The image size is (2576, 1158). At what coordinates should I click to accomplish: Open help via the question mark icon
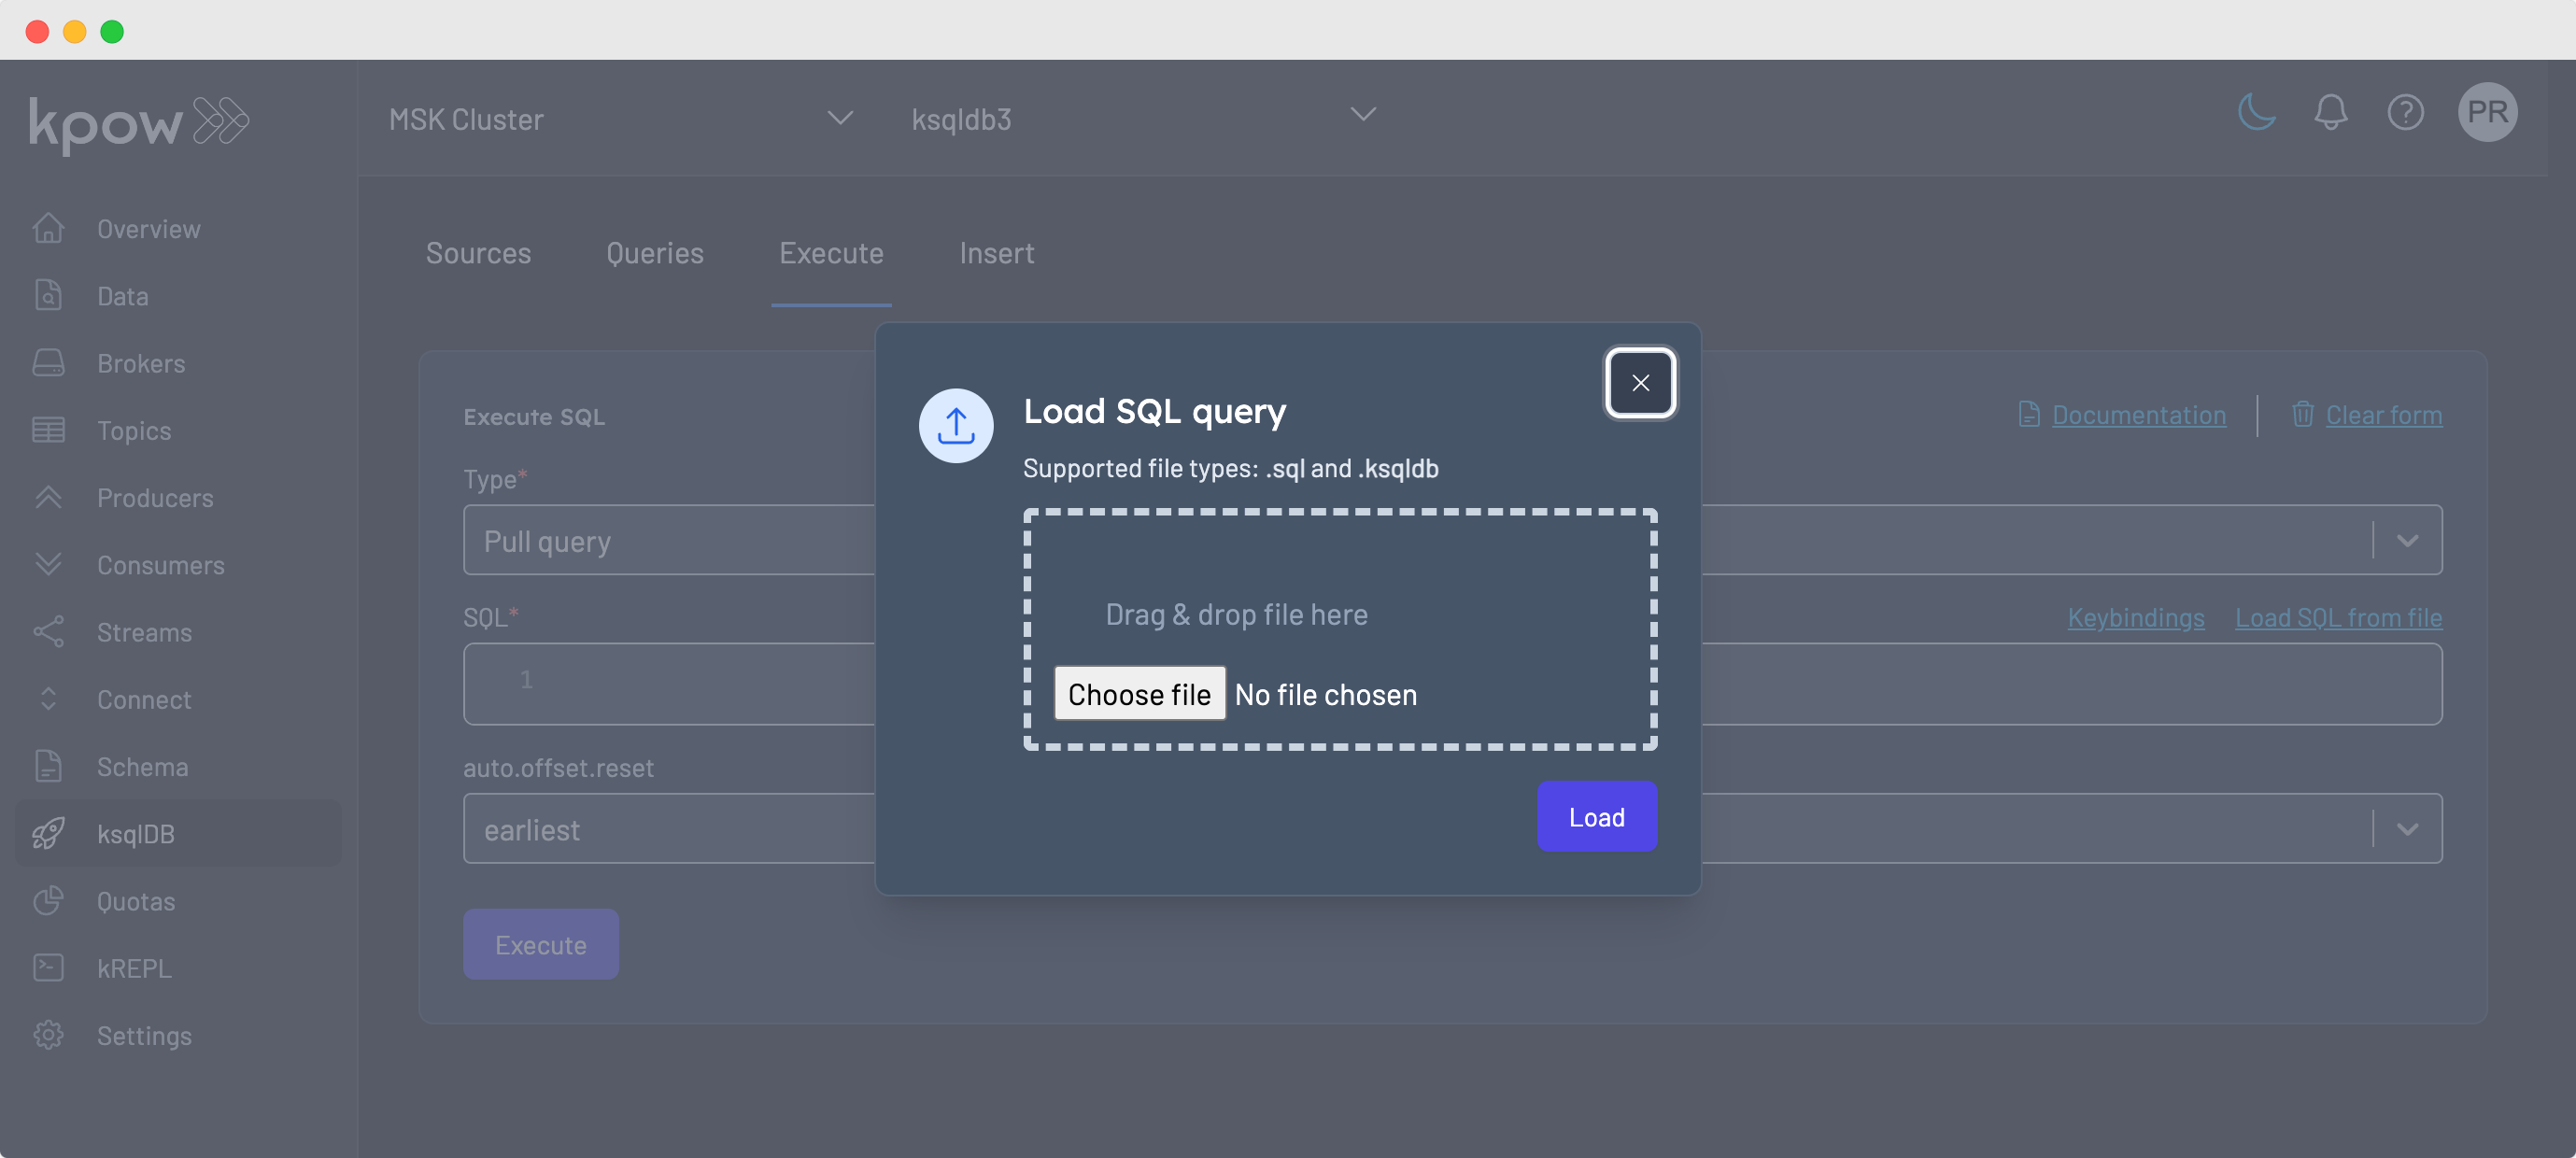tap(2406, 112)
